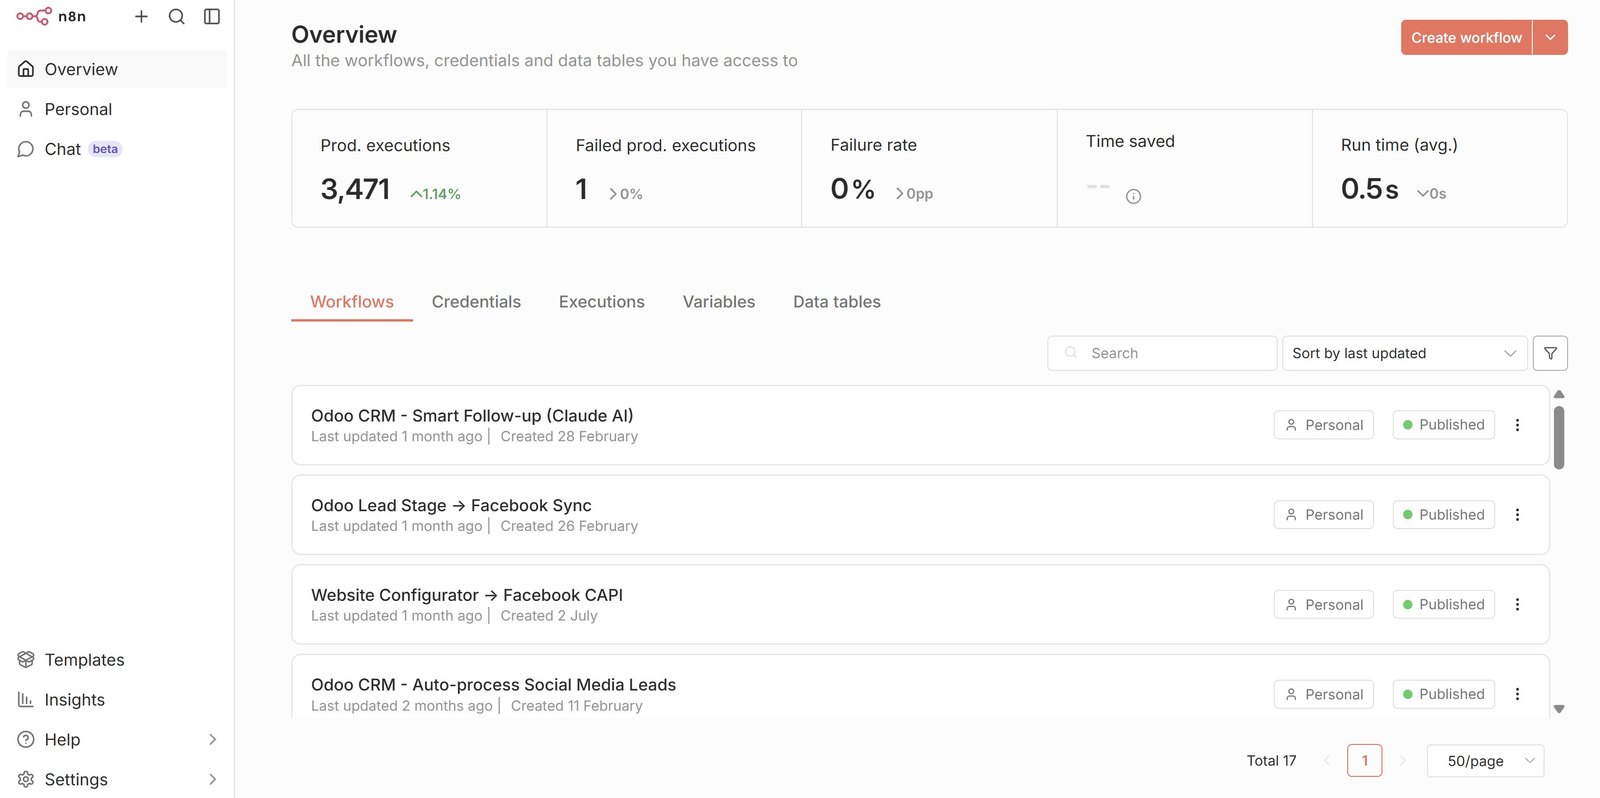1600x798 pixels.
Task: Click 'Created 28 February' text
Action: point(569,436)
